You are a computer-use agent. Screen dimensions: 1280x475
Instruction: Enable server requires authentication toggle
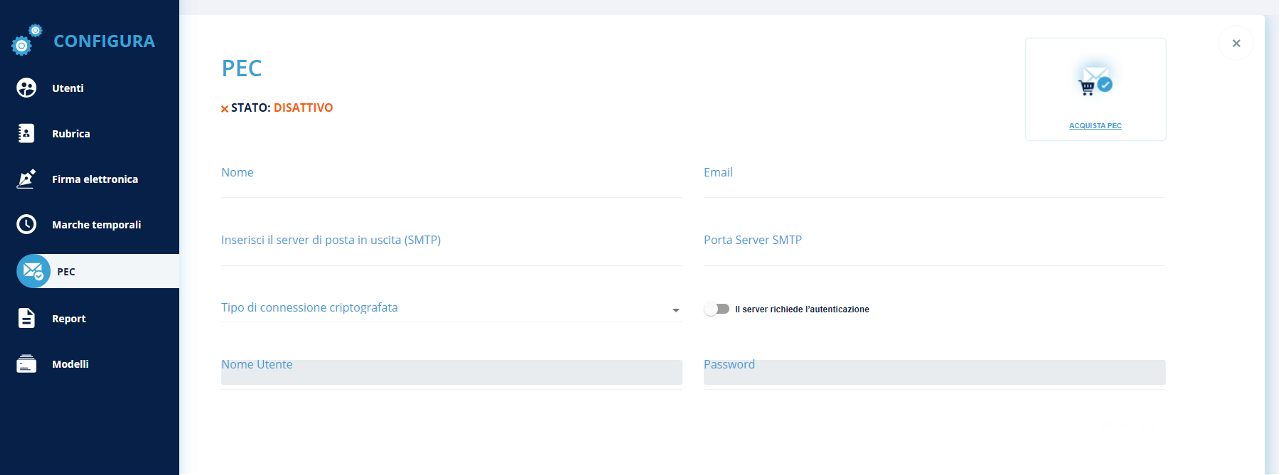[x=716, y=309]
